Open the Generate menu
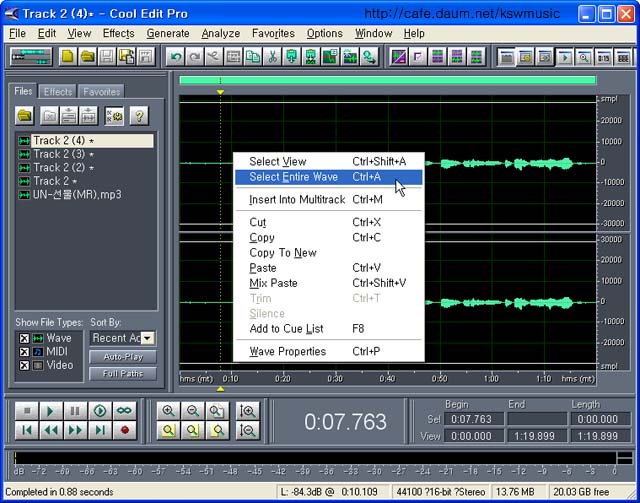The height and width of the screenshot is (503, 640). tap(168, 33)
